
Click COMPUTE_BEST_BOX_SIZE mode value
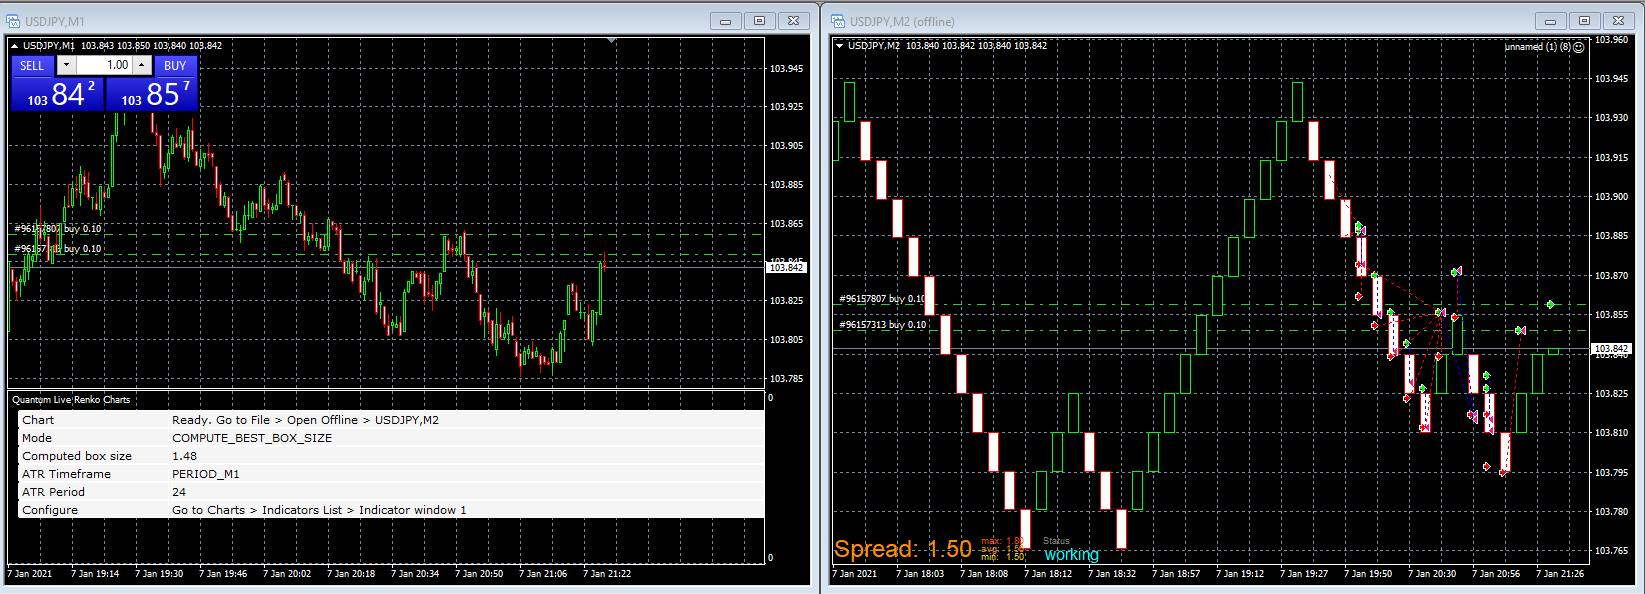[252, 438]
